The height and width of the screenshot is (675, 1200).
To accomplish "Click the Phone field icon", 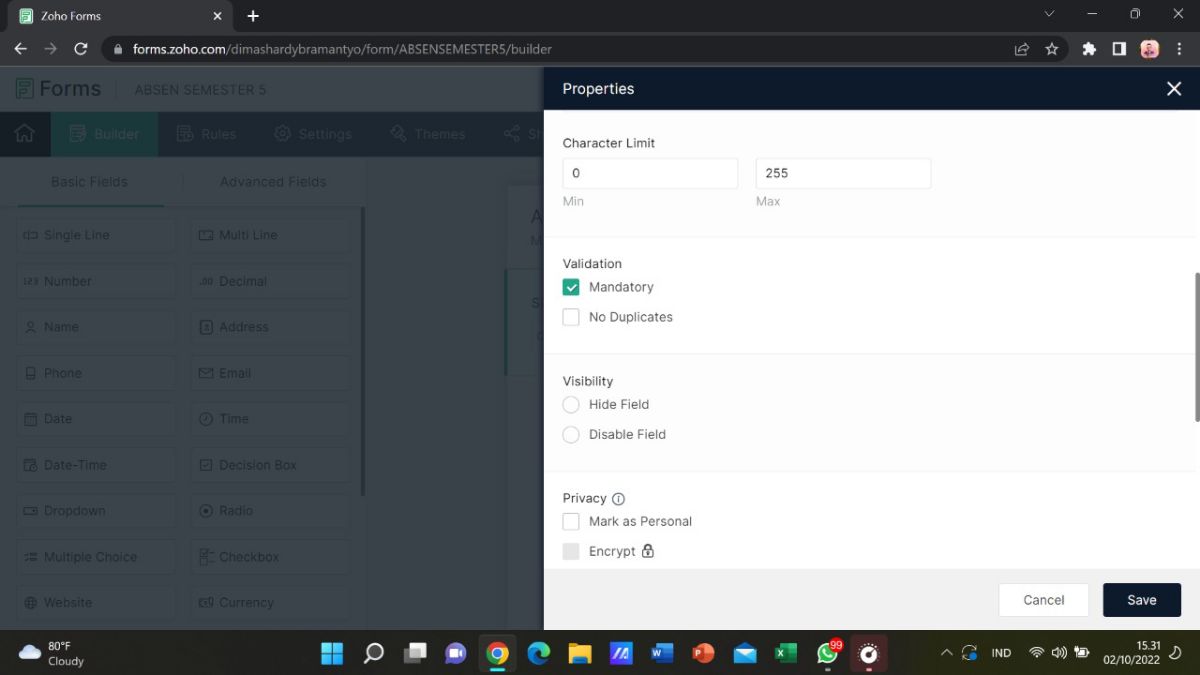I will pyautogui.click(x=31, y=373).
